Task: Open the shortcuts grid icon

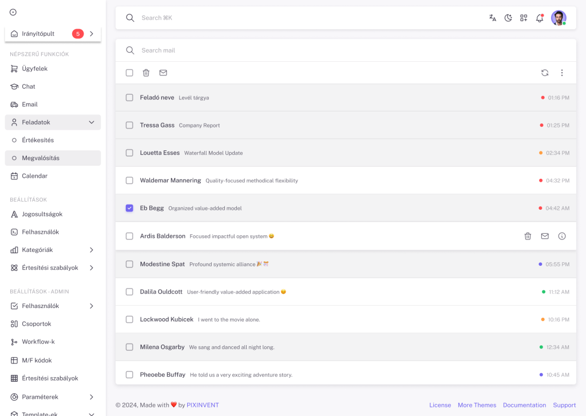Action: point(523,18)
